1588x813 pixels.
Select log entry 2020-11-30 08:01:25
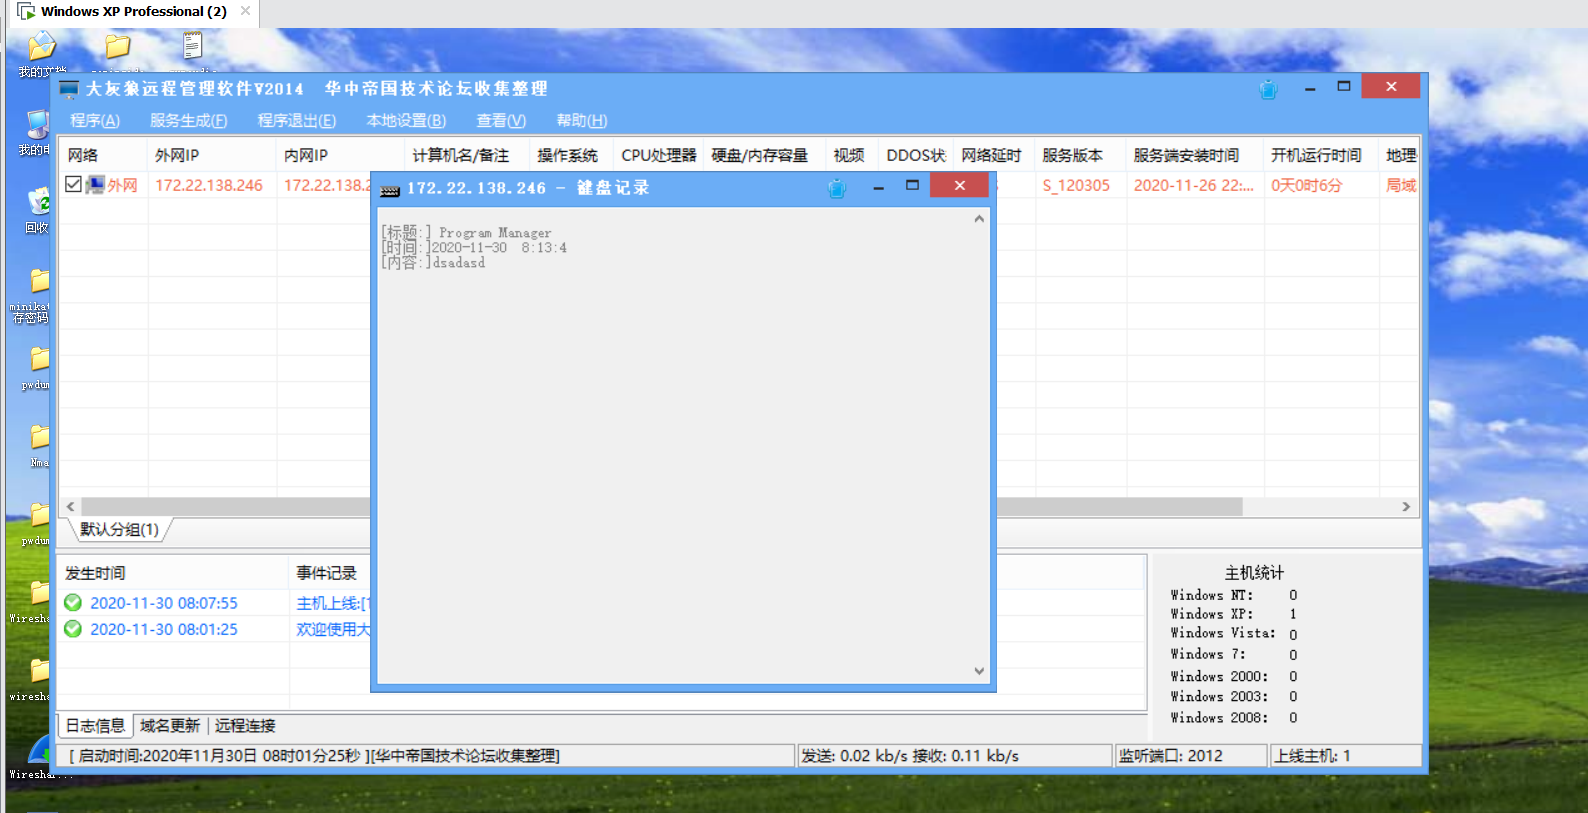coord(164,629)
